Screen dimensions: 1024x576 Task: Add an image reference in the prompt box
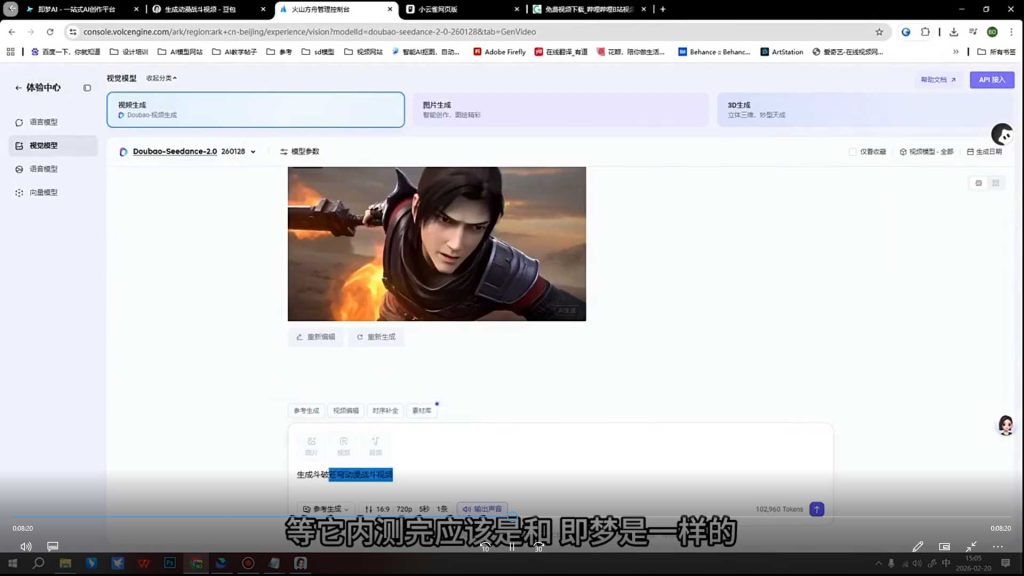tap(312, 446)
